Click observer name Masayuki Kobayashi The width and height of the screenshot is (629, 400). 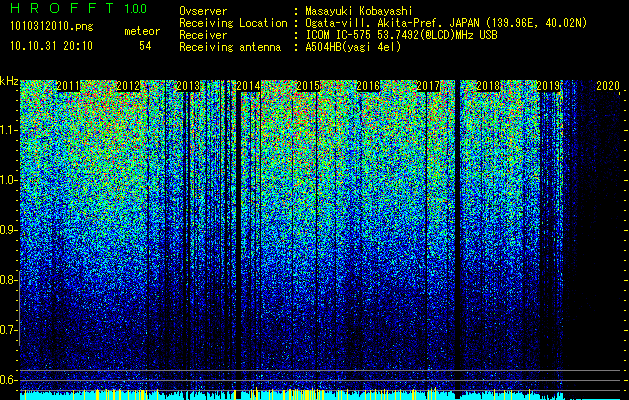pos(359,11)
